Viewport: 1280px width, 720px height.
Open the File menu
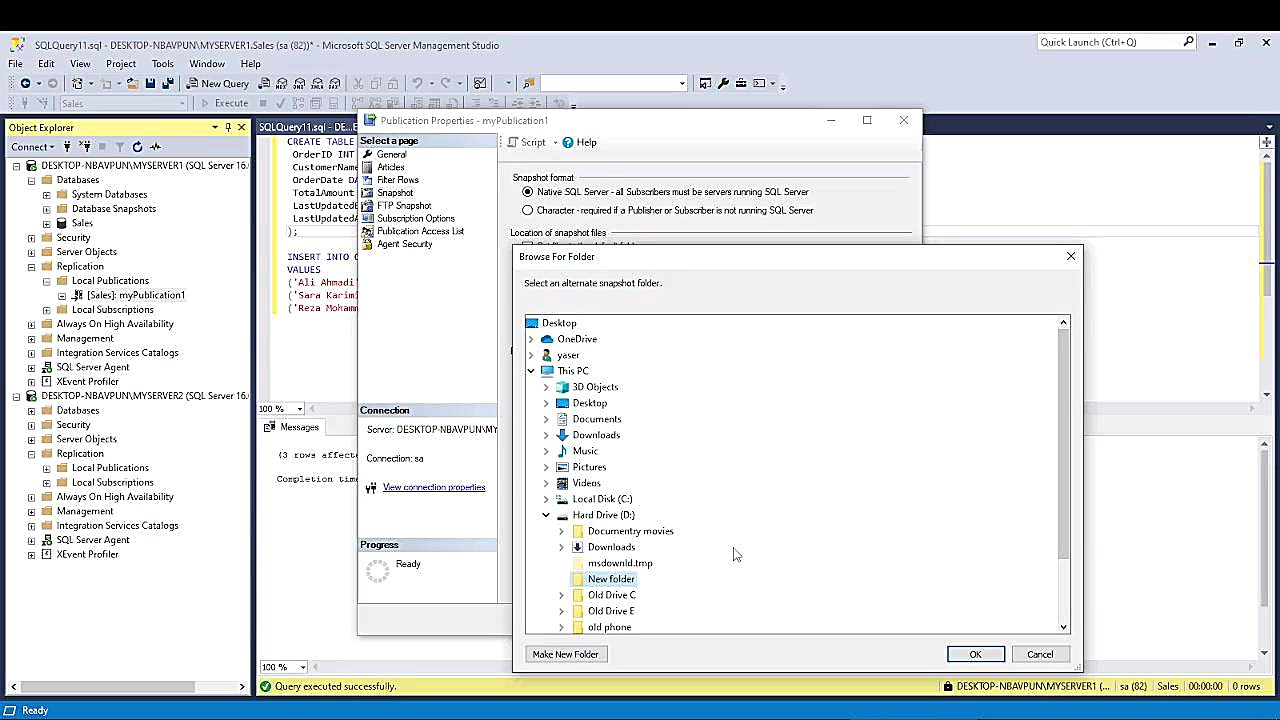pos(16,64)
